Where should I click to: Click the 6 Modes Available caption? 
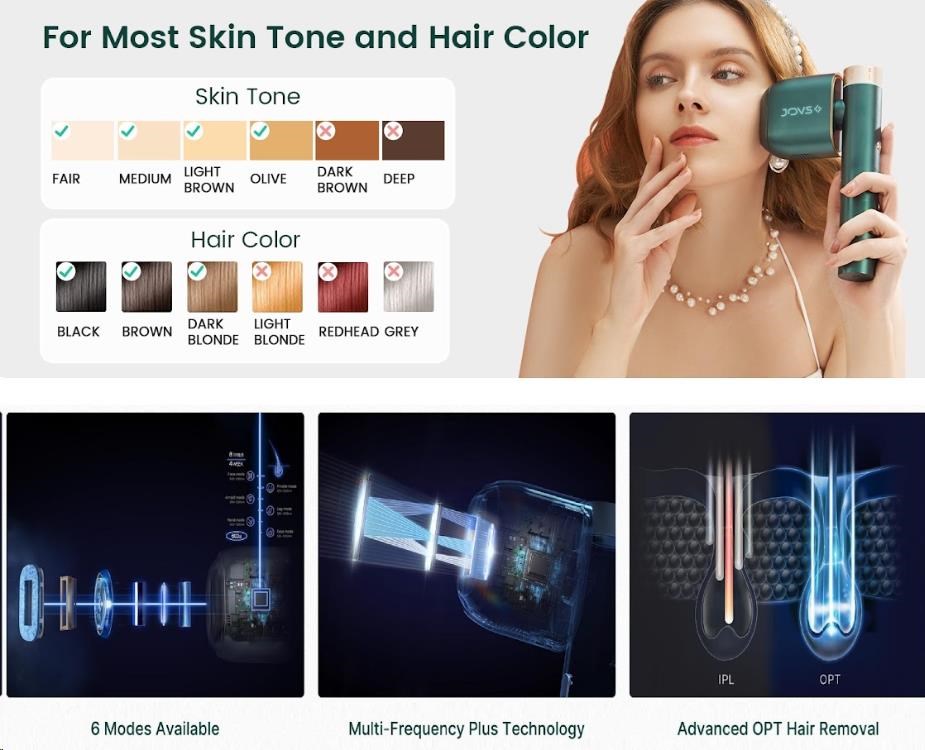(155, 729)
